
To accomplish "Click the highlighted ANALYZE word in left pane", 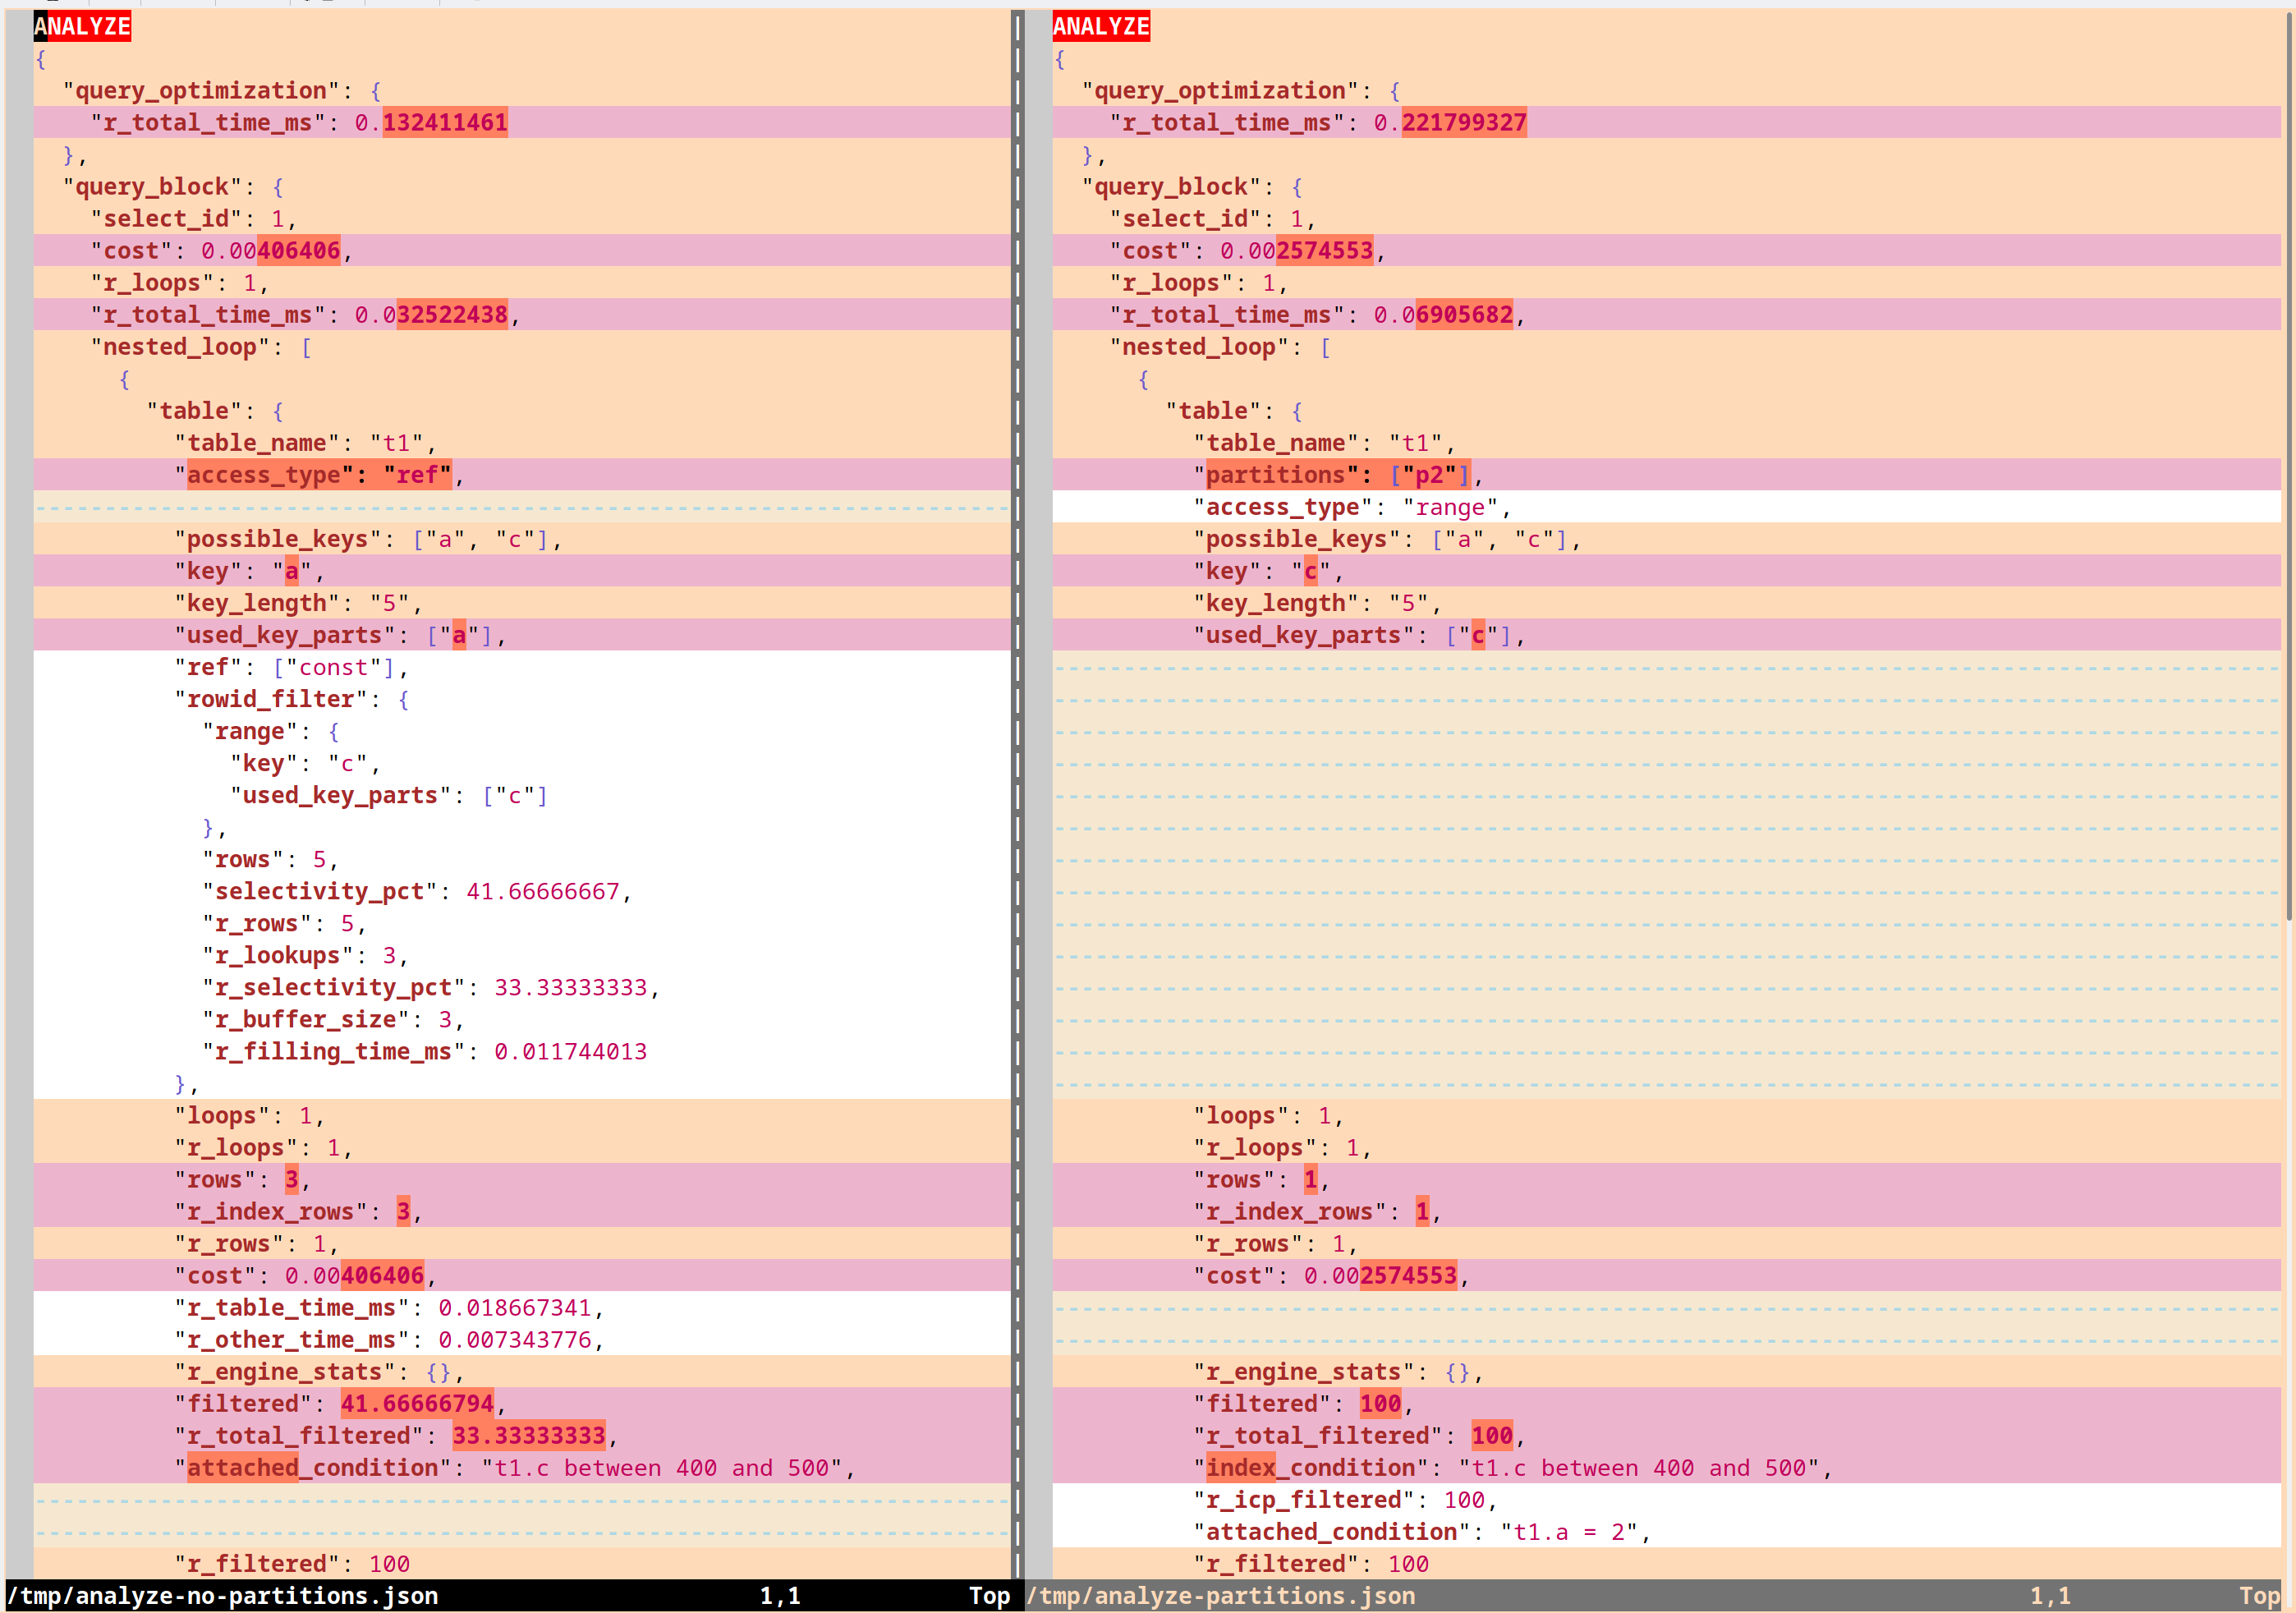I will [x=82, y=26].
